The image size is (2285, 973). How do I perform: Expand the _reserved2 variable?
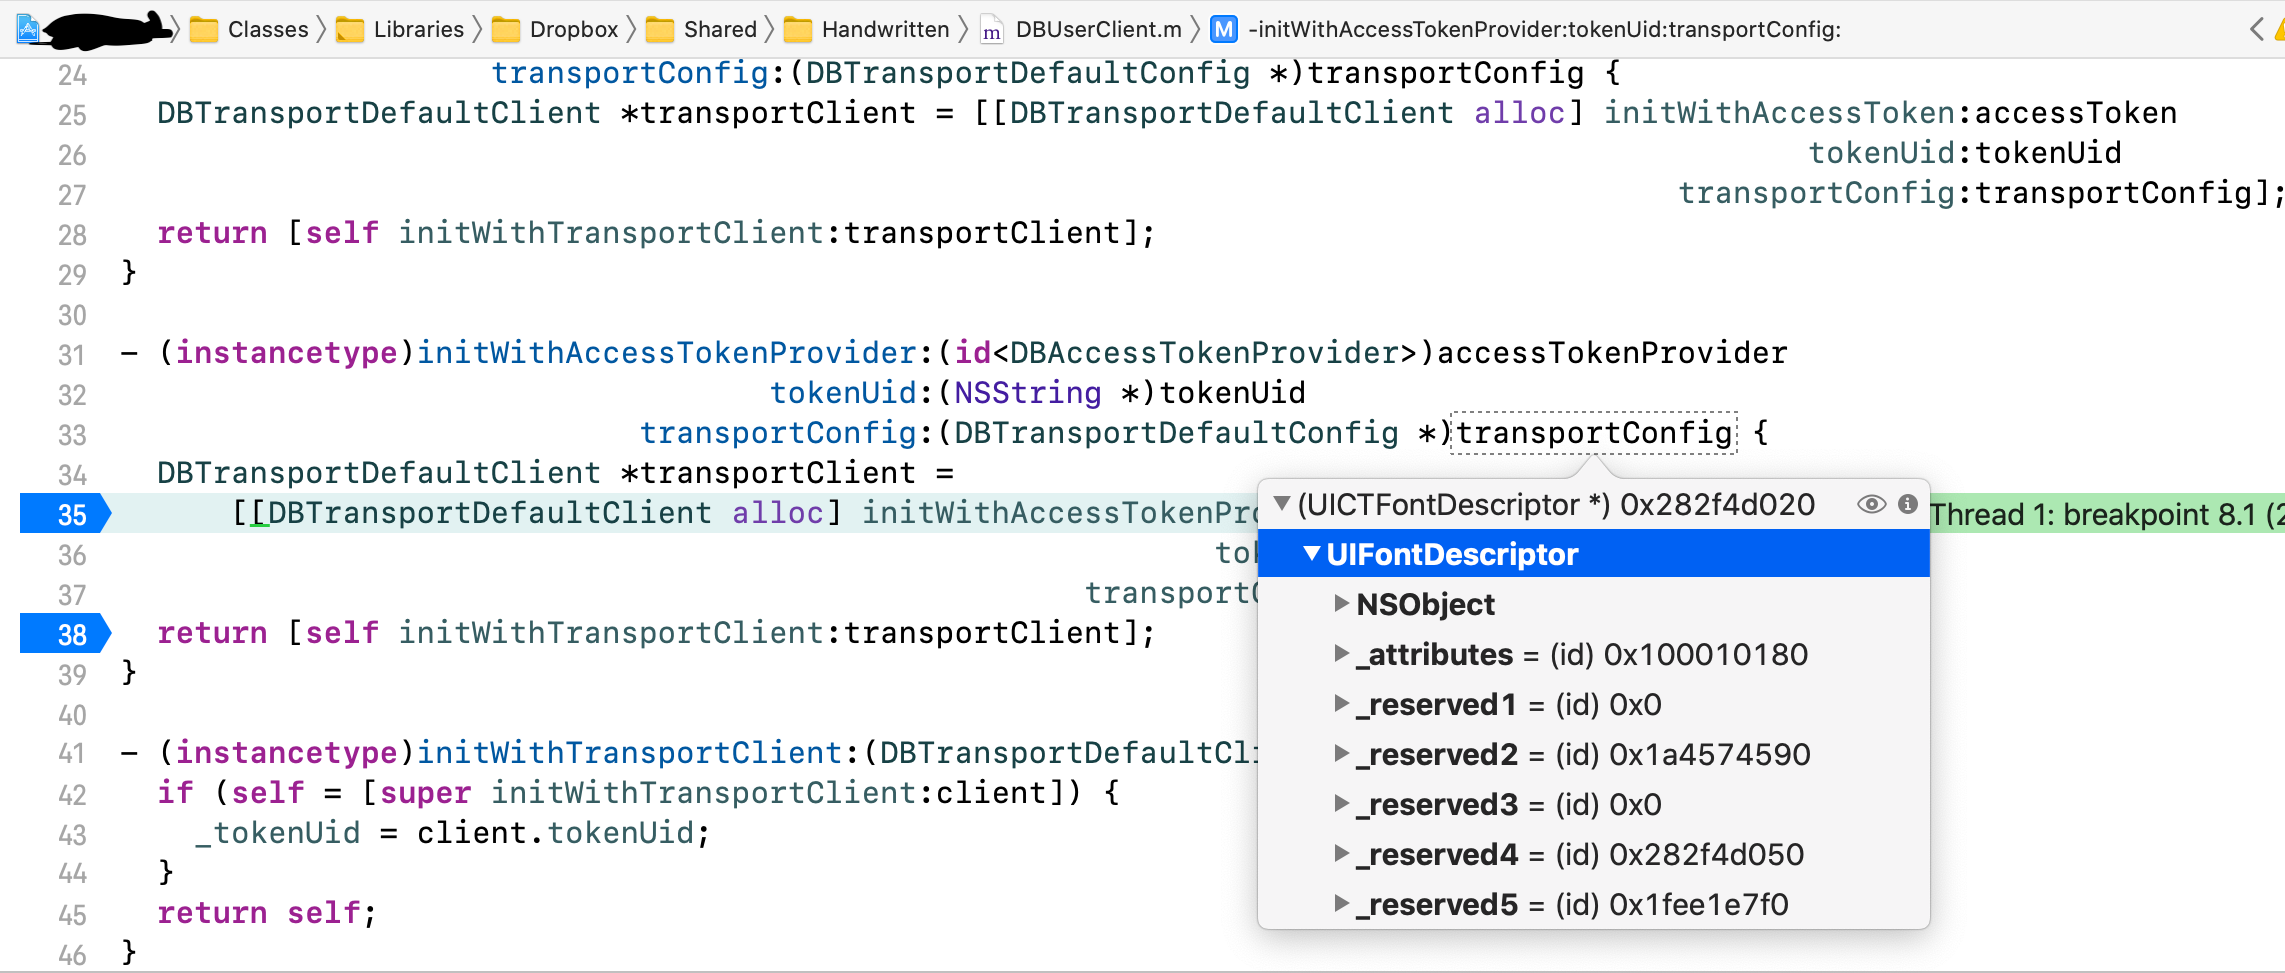point(1342,753)
